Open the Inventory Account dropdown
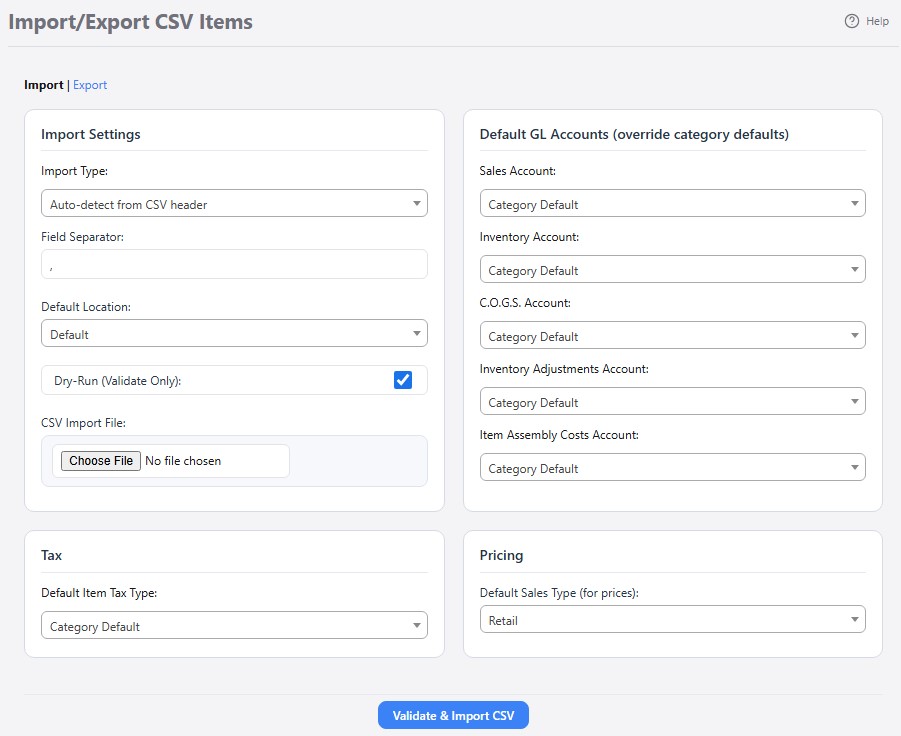This screenshot has height=736, width=901. pos(673,269)
